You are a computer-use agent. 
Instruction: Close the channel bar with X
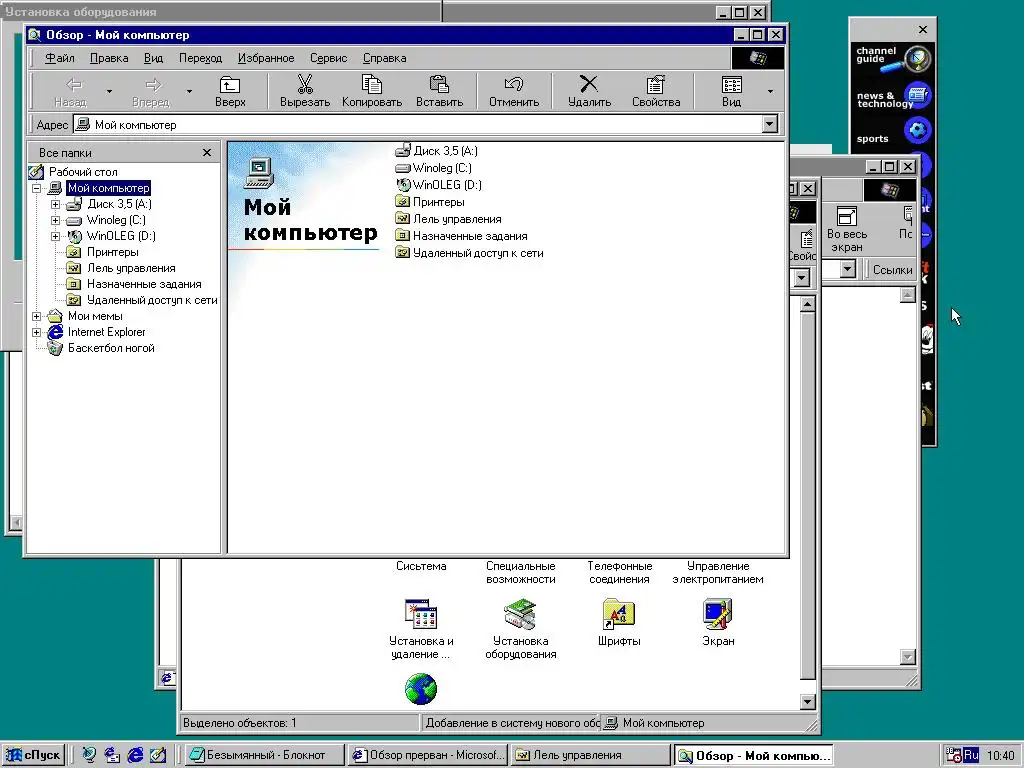pyautogui.click(x=923, y=29)
